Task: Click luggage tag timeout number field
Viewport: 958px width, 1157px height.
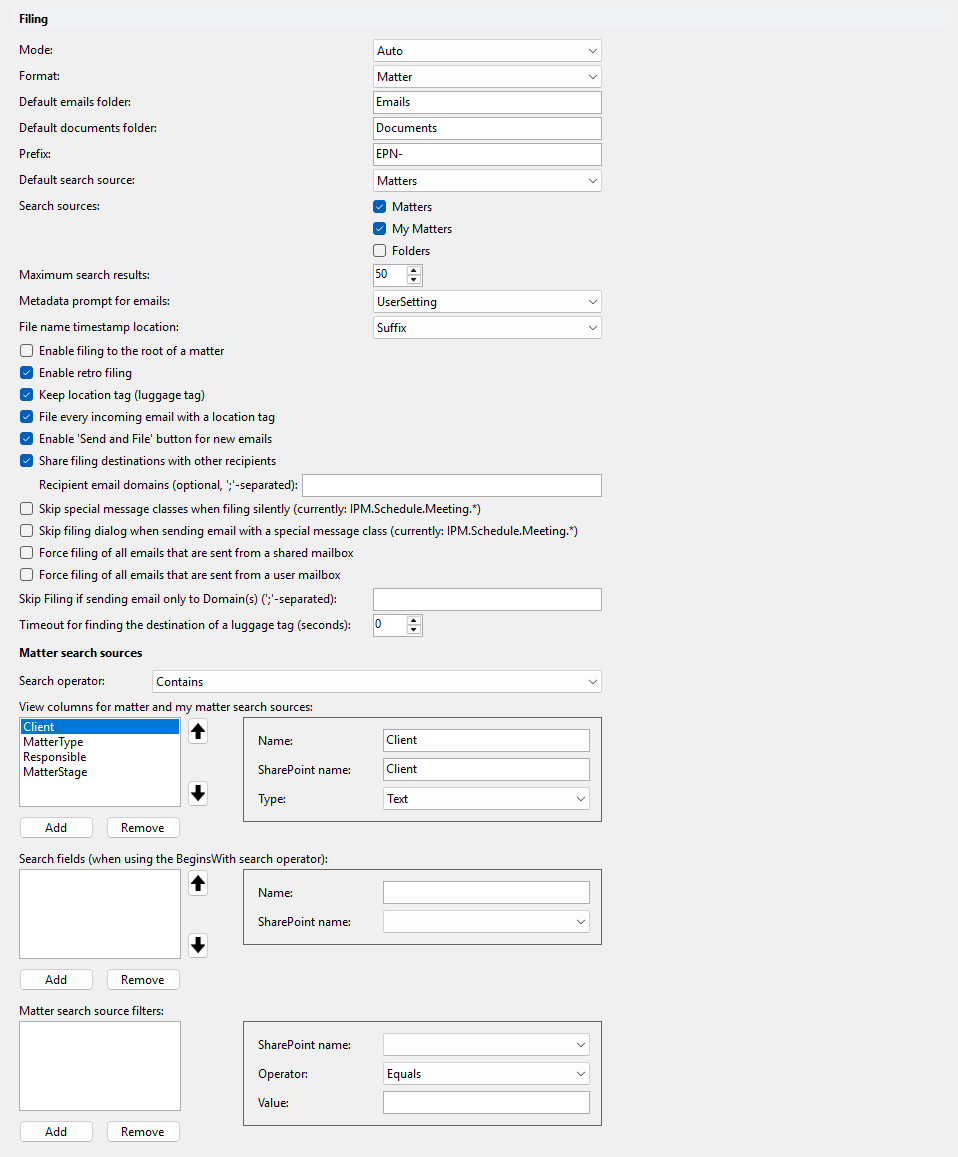Action: coord(390,625)
